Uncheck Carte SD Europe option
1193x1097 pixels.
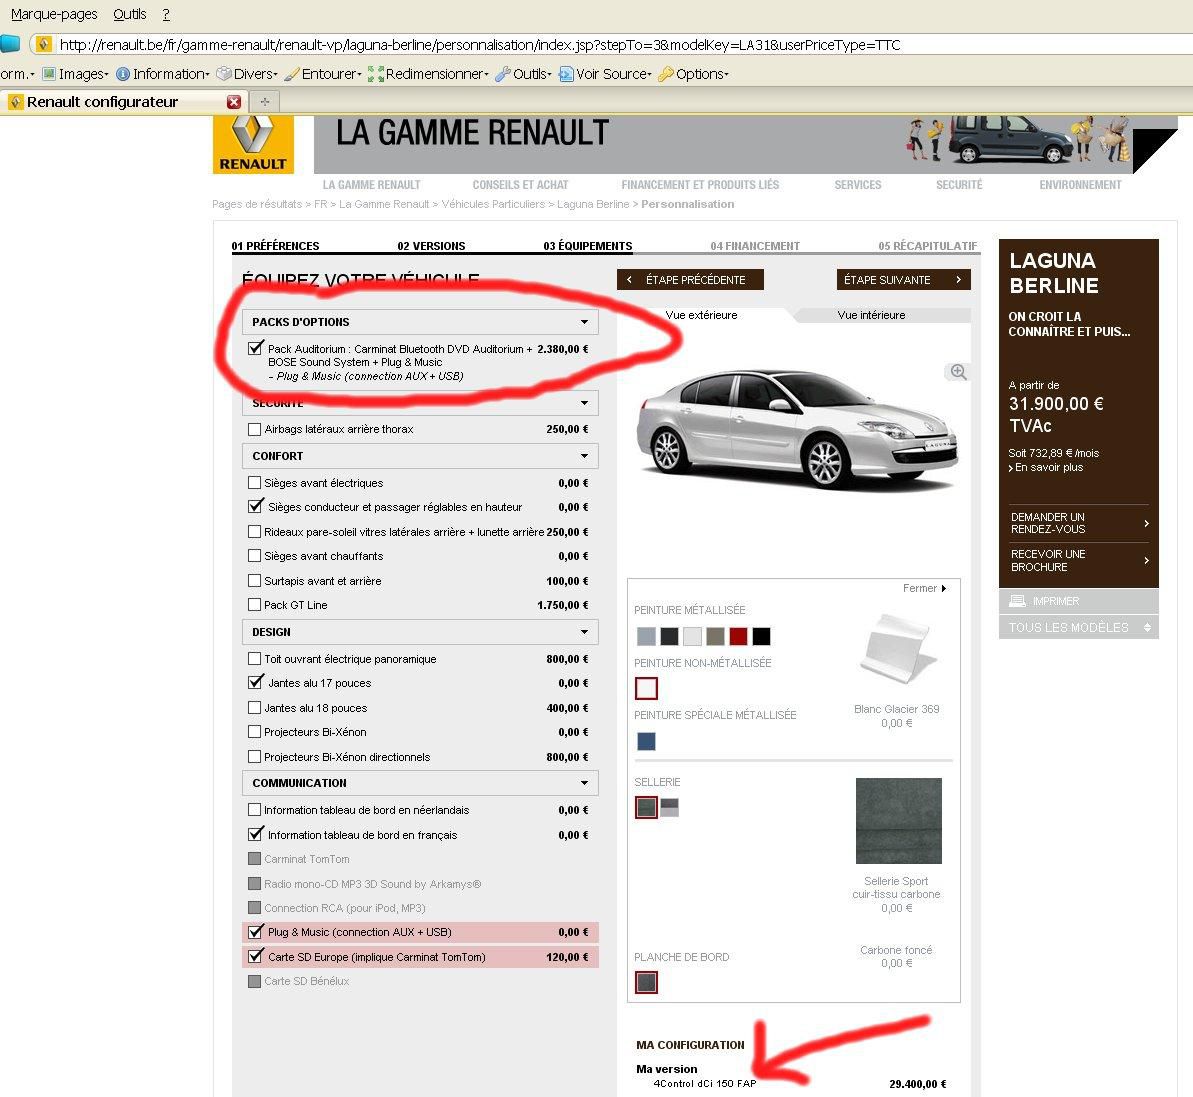(256, 956)
